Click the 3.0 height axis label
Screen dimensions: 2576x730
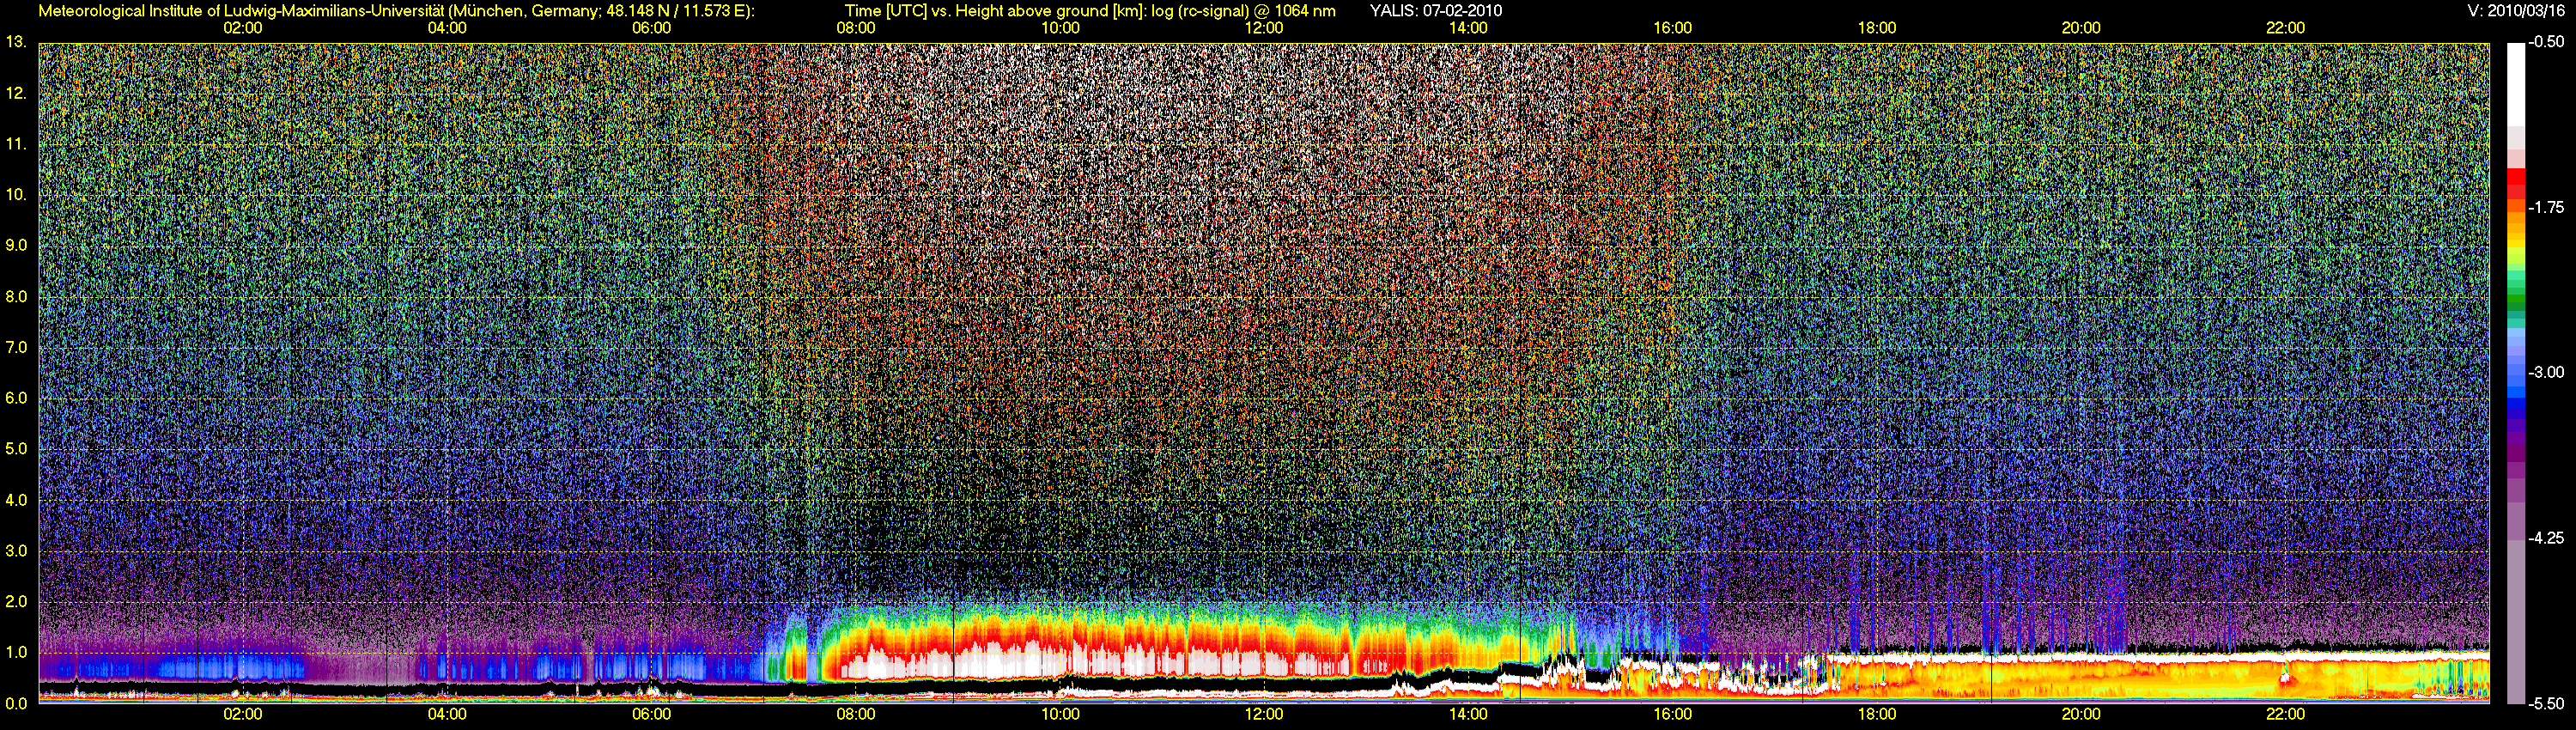pos(16,551)
